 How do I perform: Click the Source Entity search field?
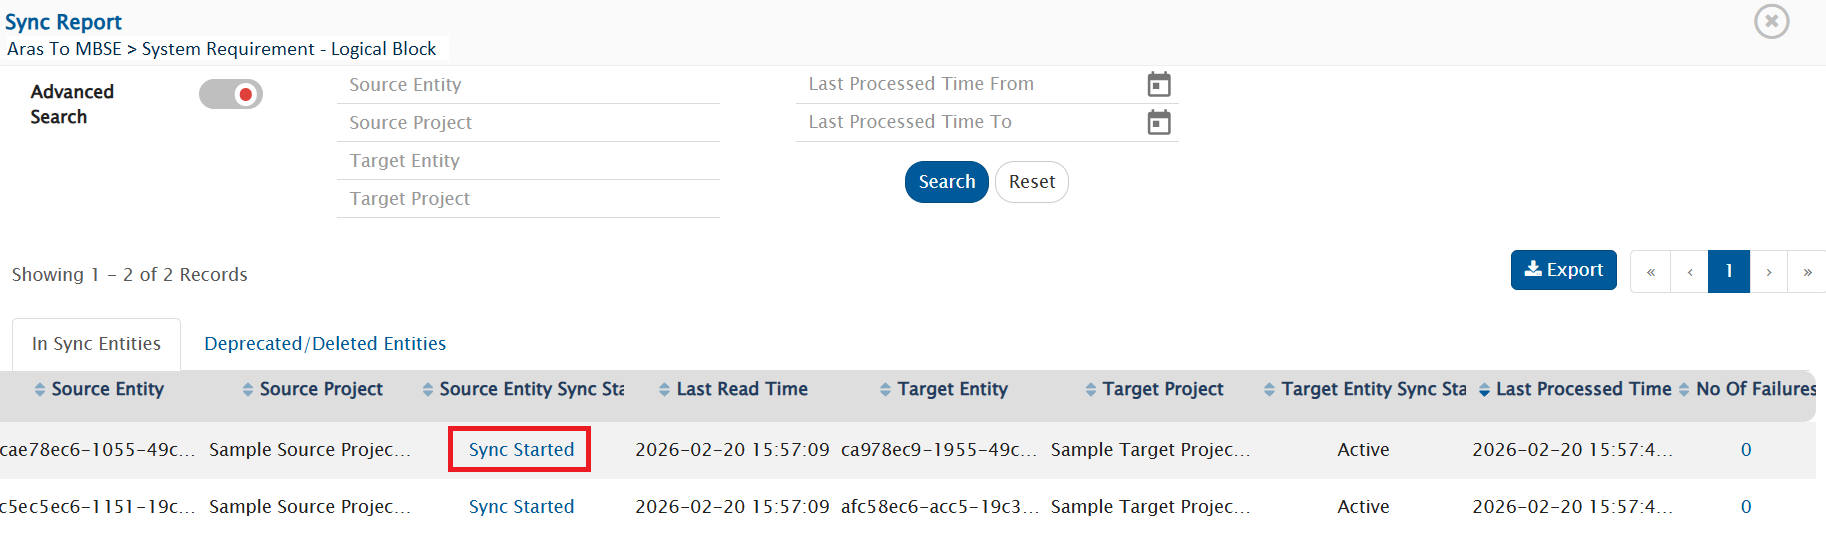528,85
